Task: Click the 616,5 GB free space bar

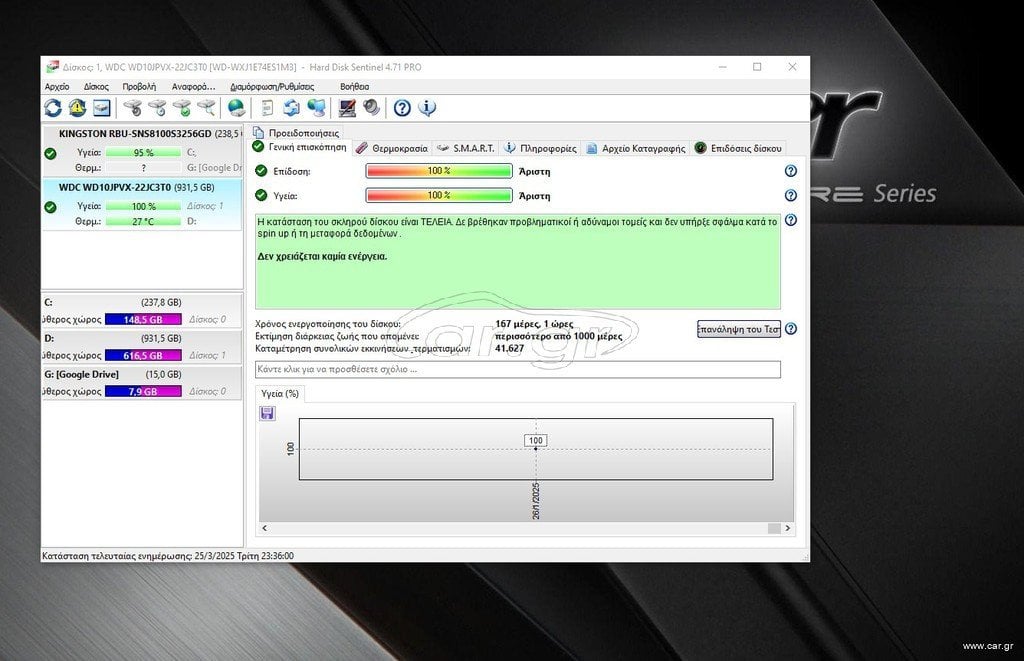Action: [143, 355]
